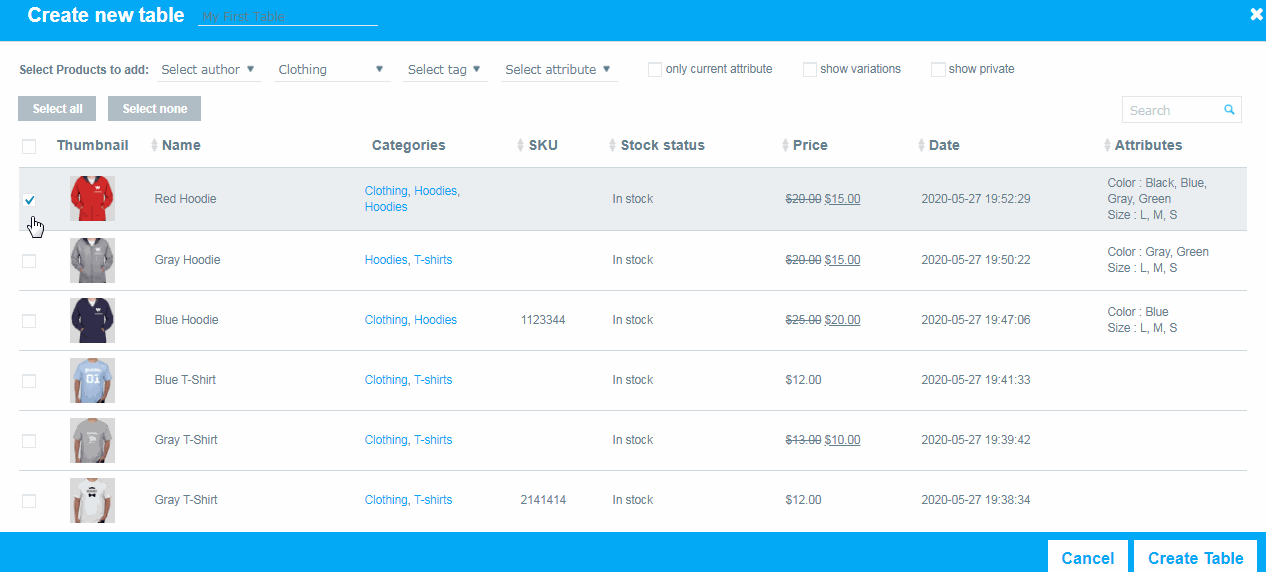Click the Stock status column header
The width and height of the screenshot is (1266, 572).
tap(662, 145)
